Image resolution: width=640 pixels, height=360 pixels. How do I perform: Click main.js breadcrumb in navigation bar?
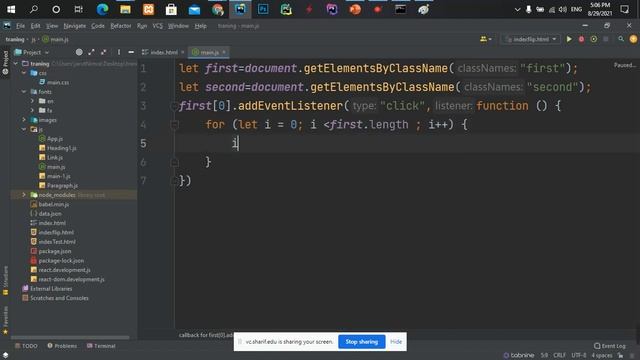coord(56,40)
